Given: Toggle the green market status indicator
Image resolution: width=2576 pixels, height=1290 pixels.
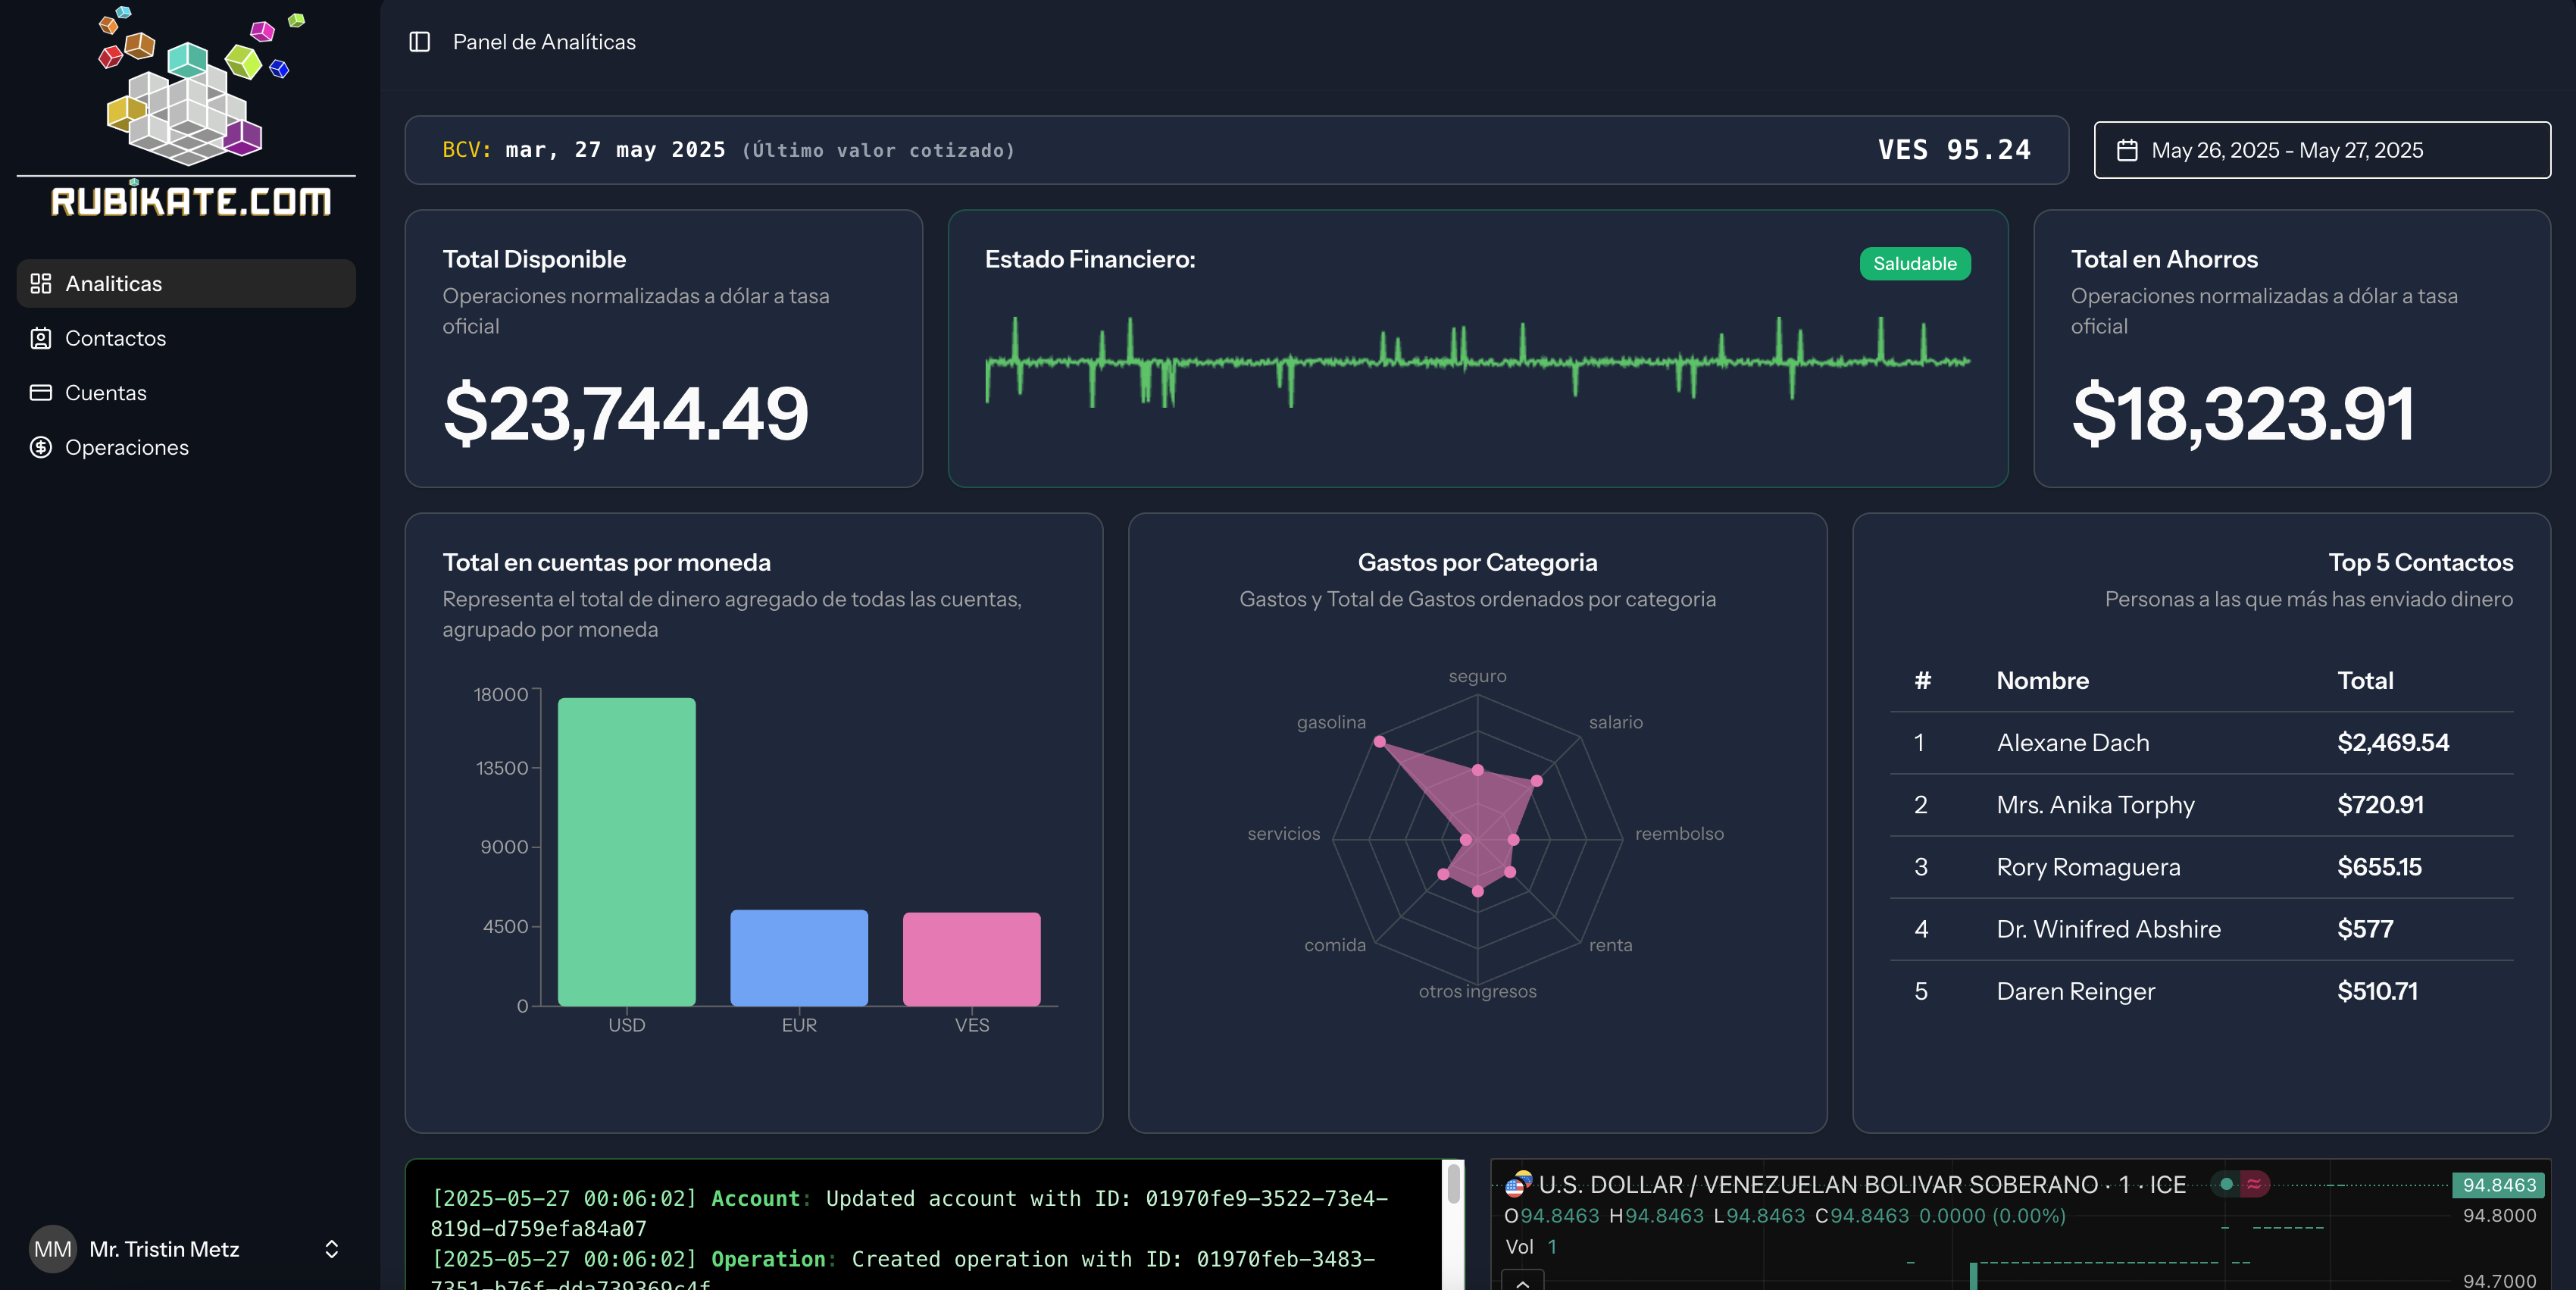Looking at the screenshot, I should [x=2226, y=1184].
